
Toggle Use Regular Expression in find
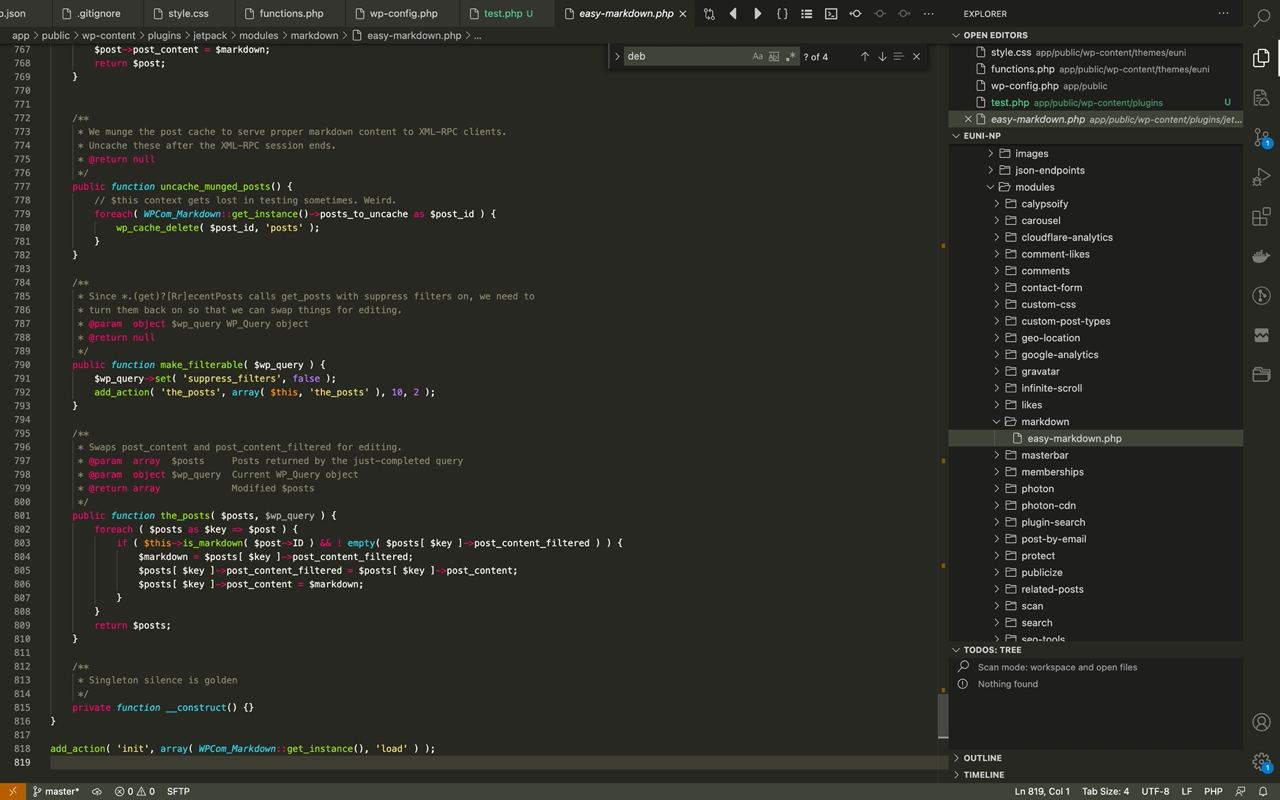pos(790,57)
